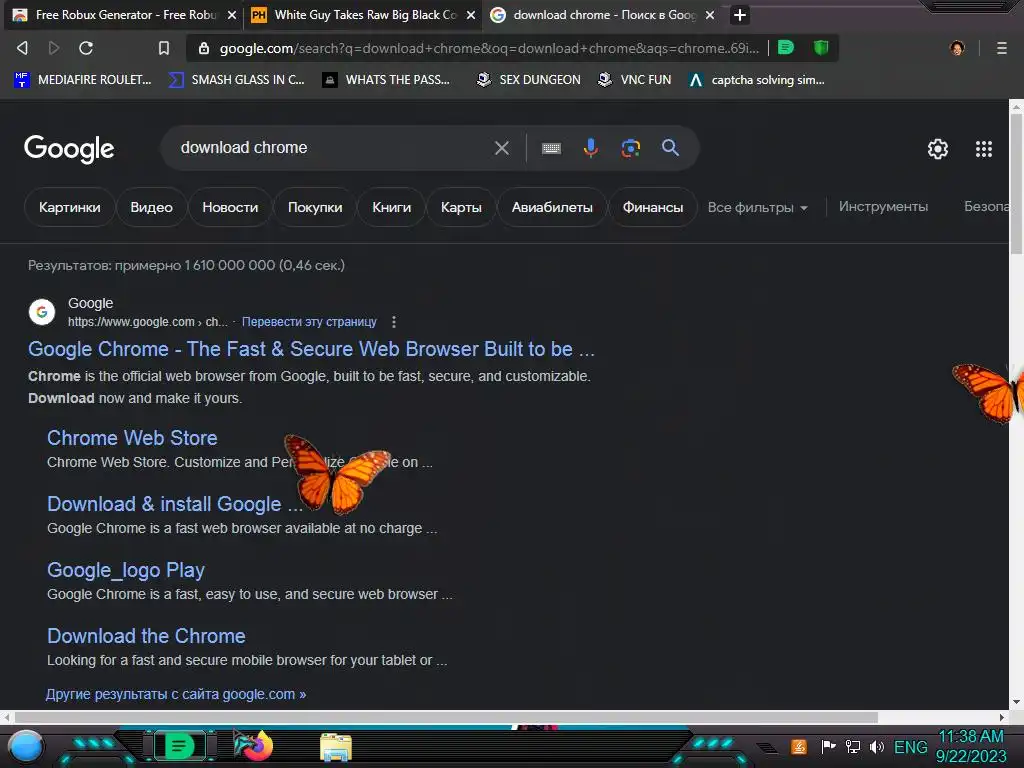1024x768 pixels.
Task: Open Download & install Google sitelink
Action: pyautogui.click(x=174, y=504)
